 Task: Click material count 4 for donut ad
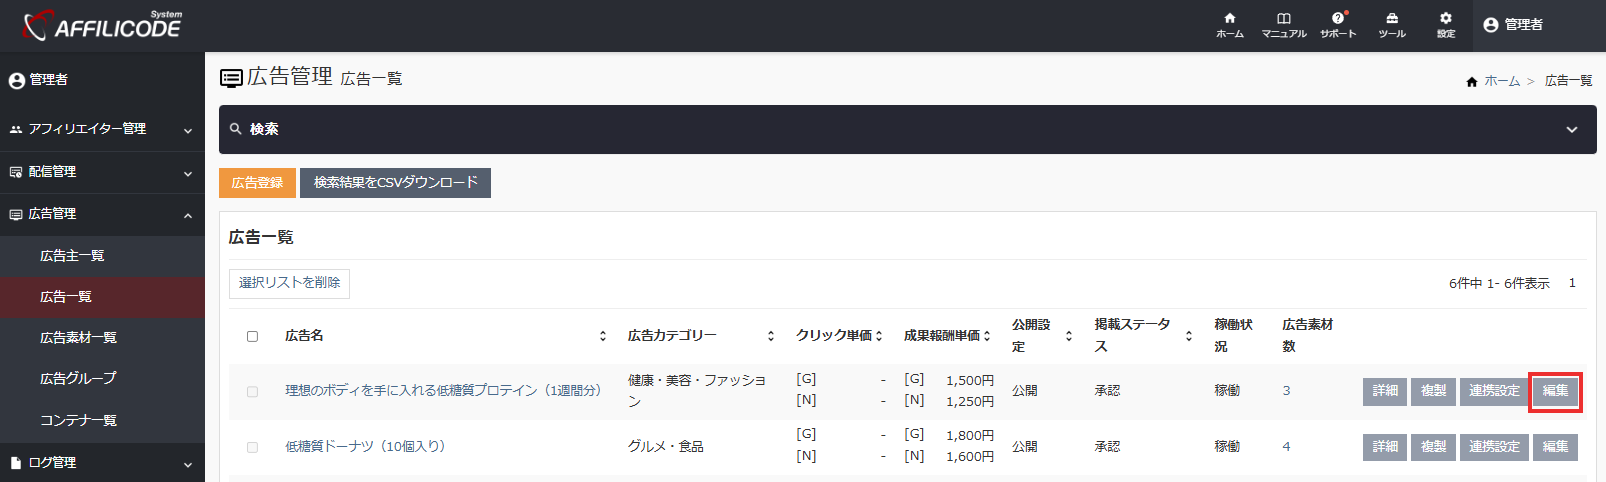point(1286,446)
